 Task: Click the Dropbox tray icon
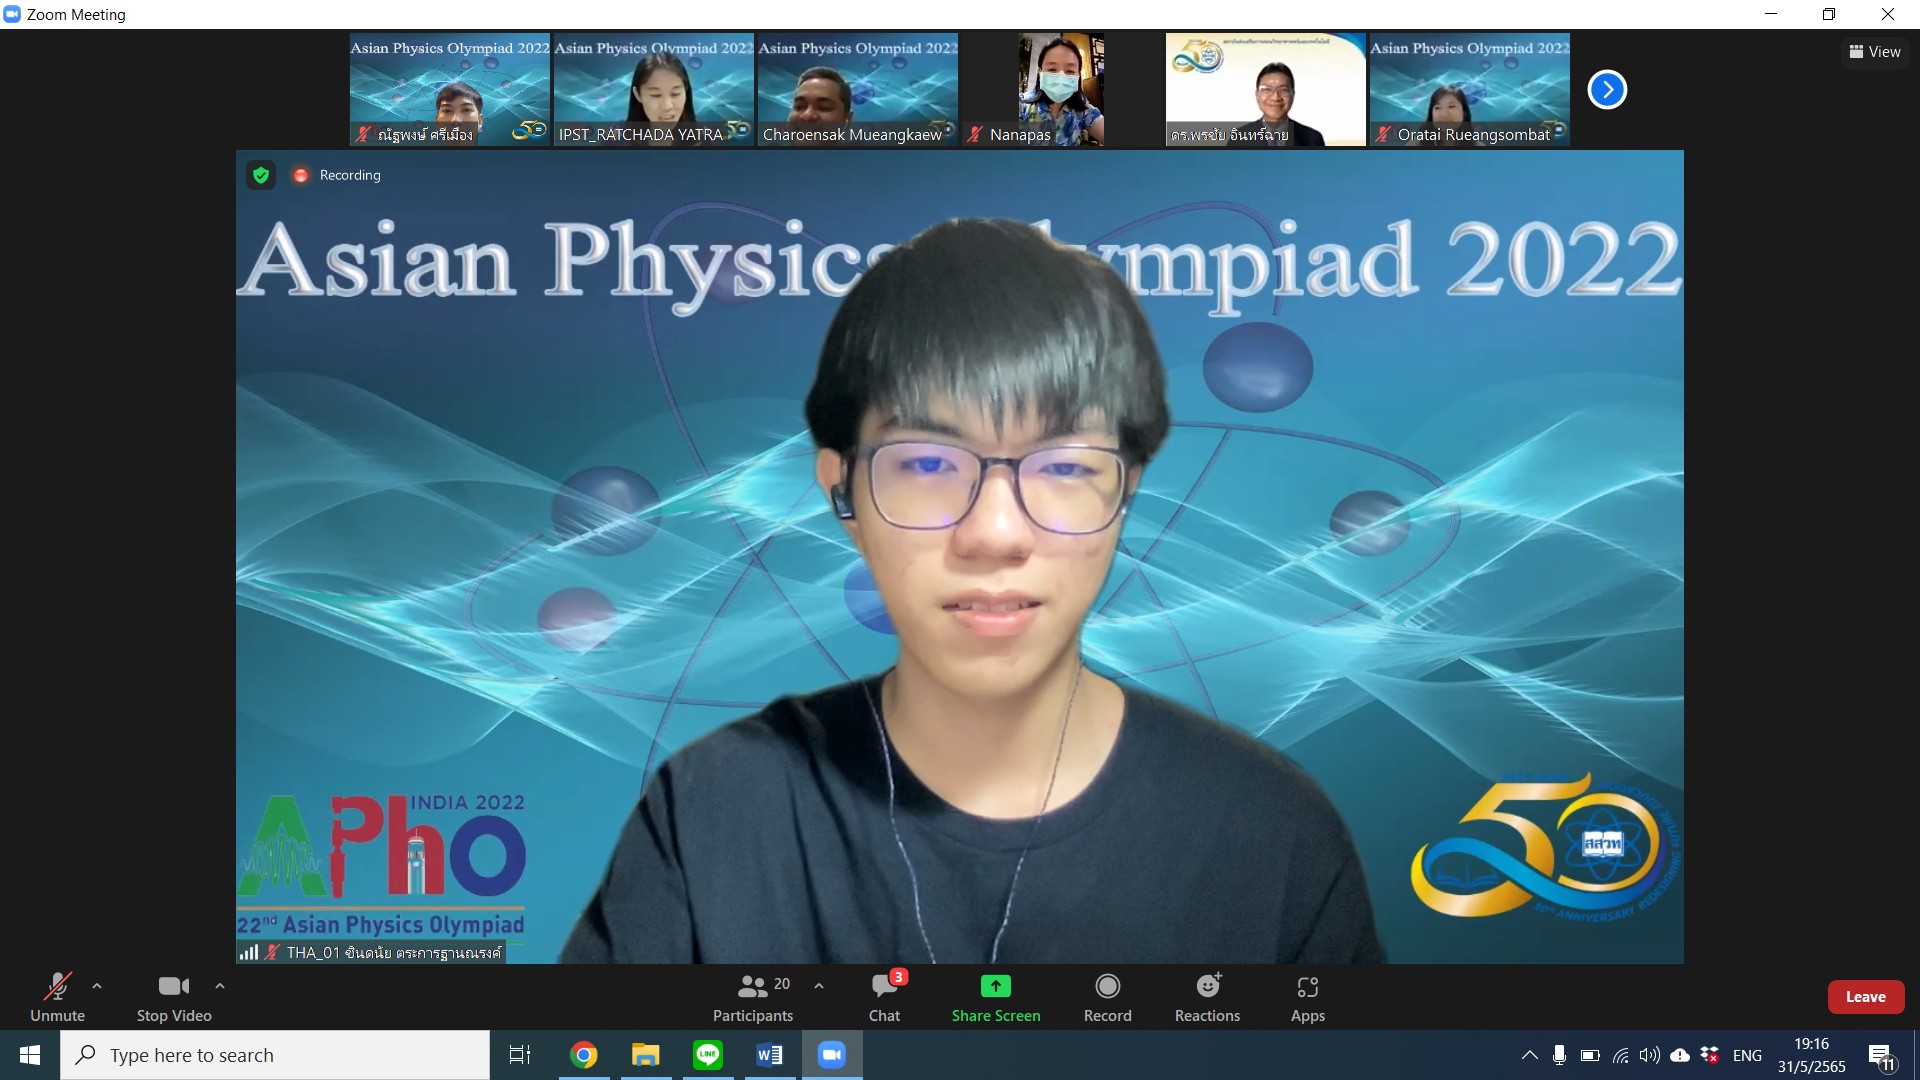pyautogui.click(x=1710, y=1055)
